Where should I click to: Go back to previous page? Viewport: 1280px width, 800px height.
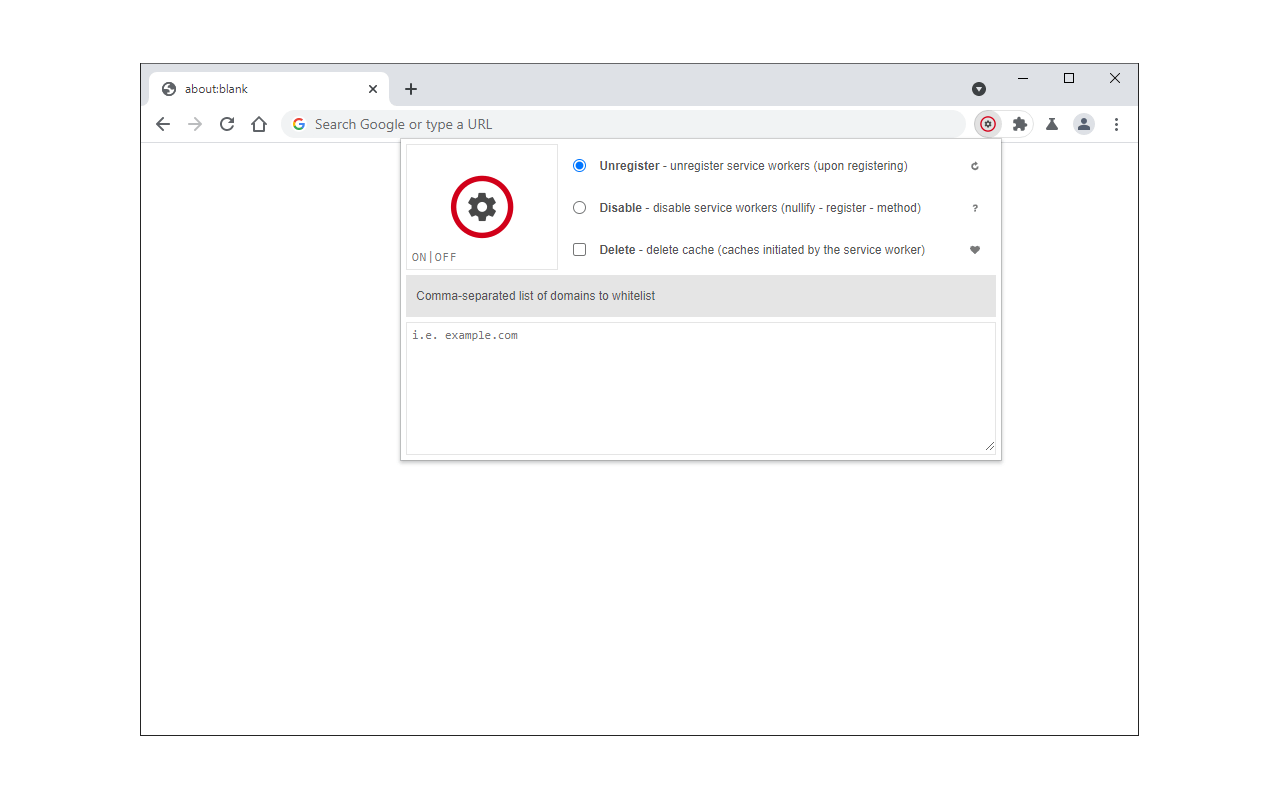[x=163, y=124]
